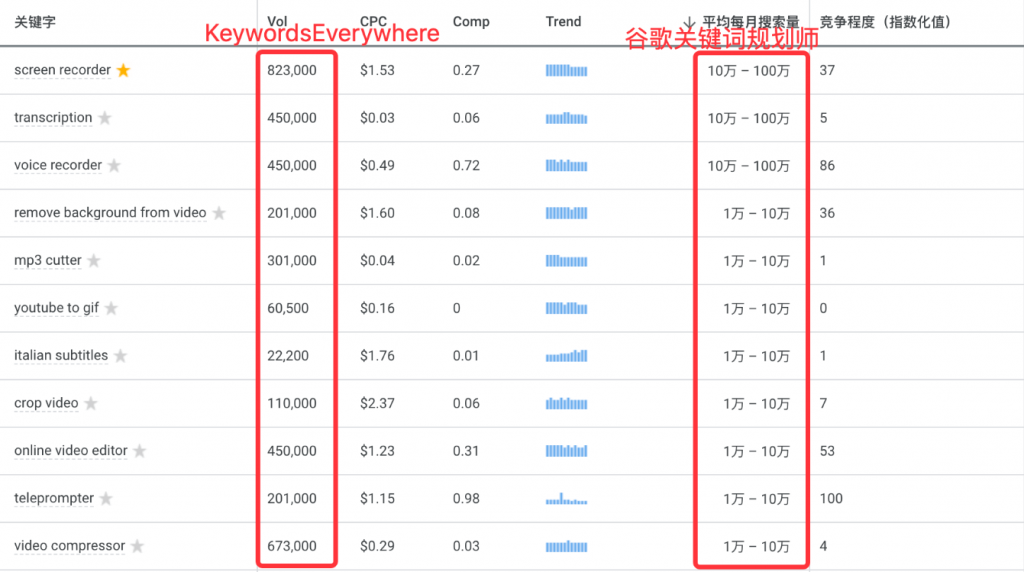Open trend chart for online video editor
The image size is (1024, 572).
click(x=566, y=451)
